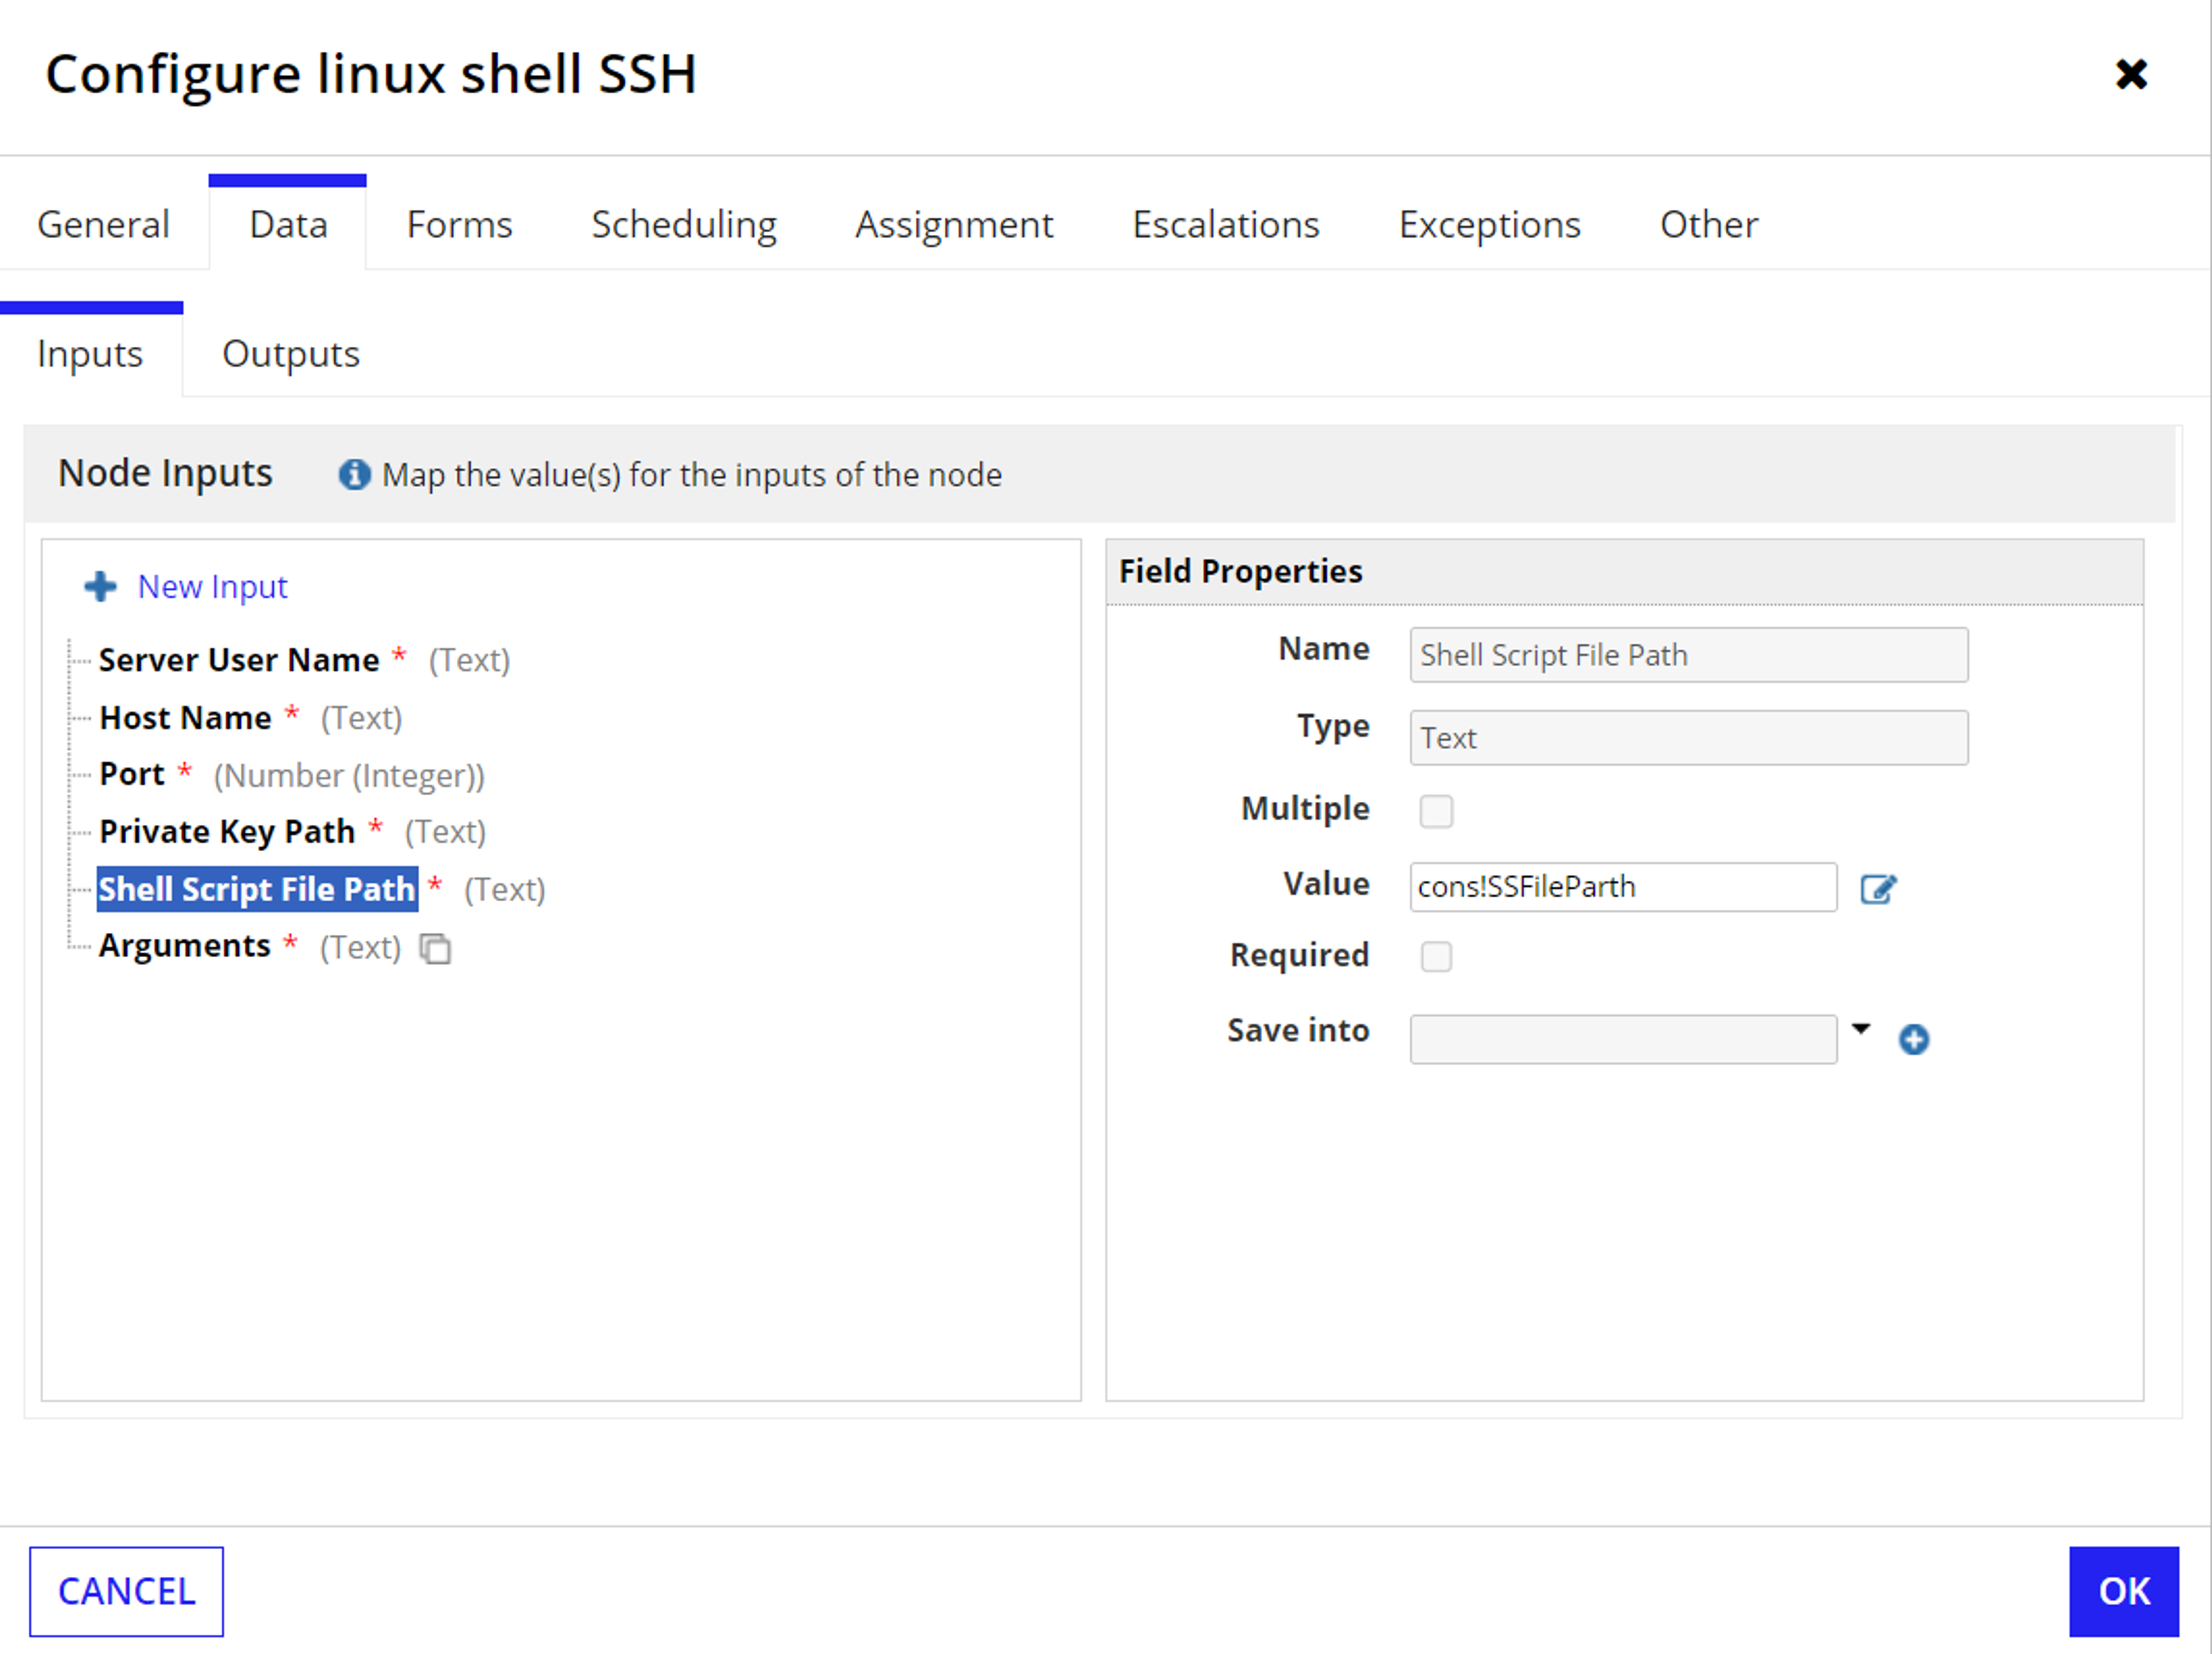Open the Assignment tab
The width and height of the screenshot is (2212, 1654).
(x=954, y=225)
